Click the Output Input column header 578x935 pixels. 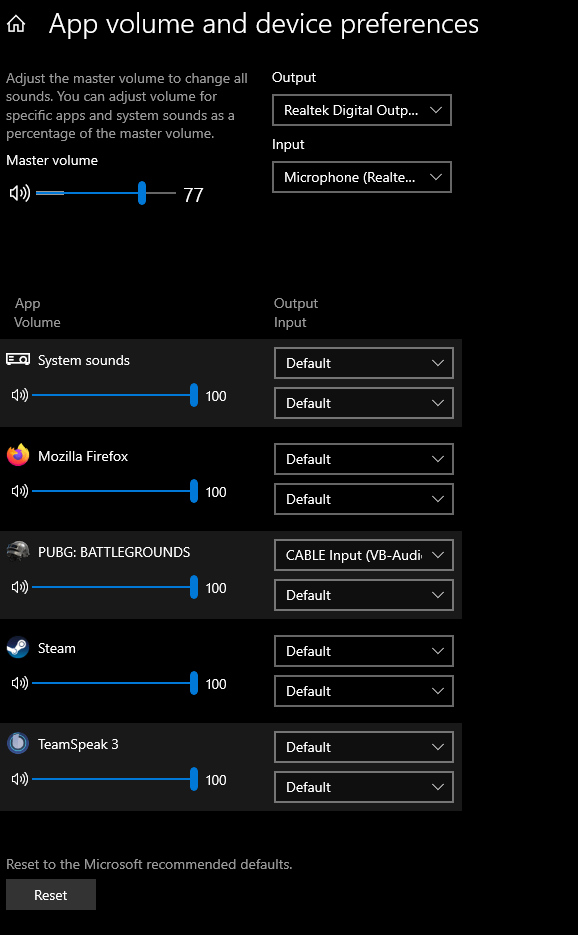[296, 312]
